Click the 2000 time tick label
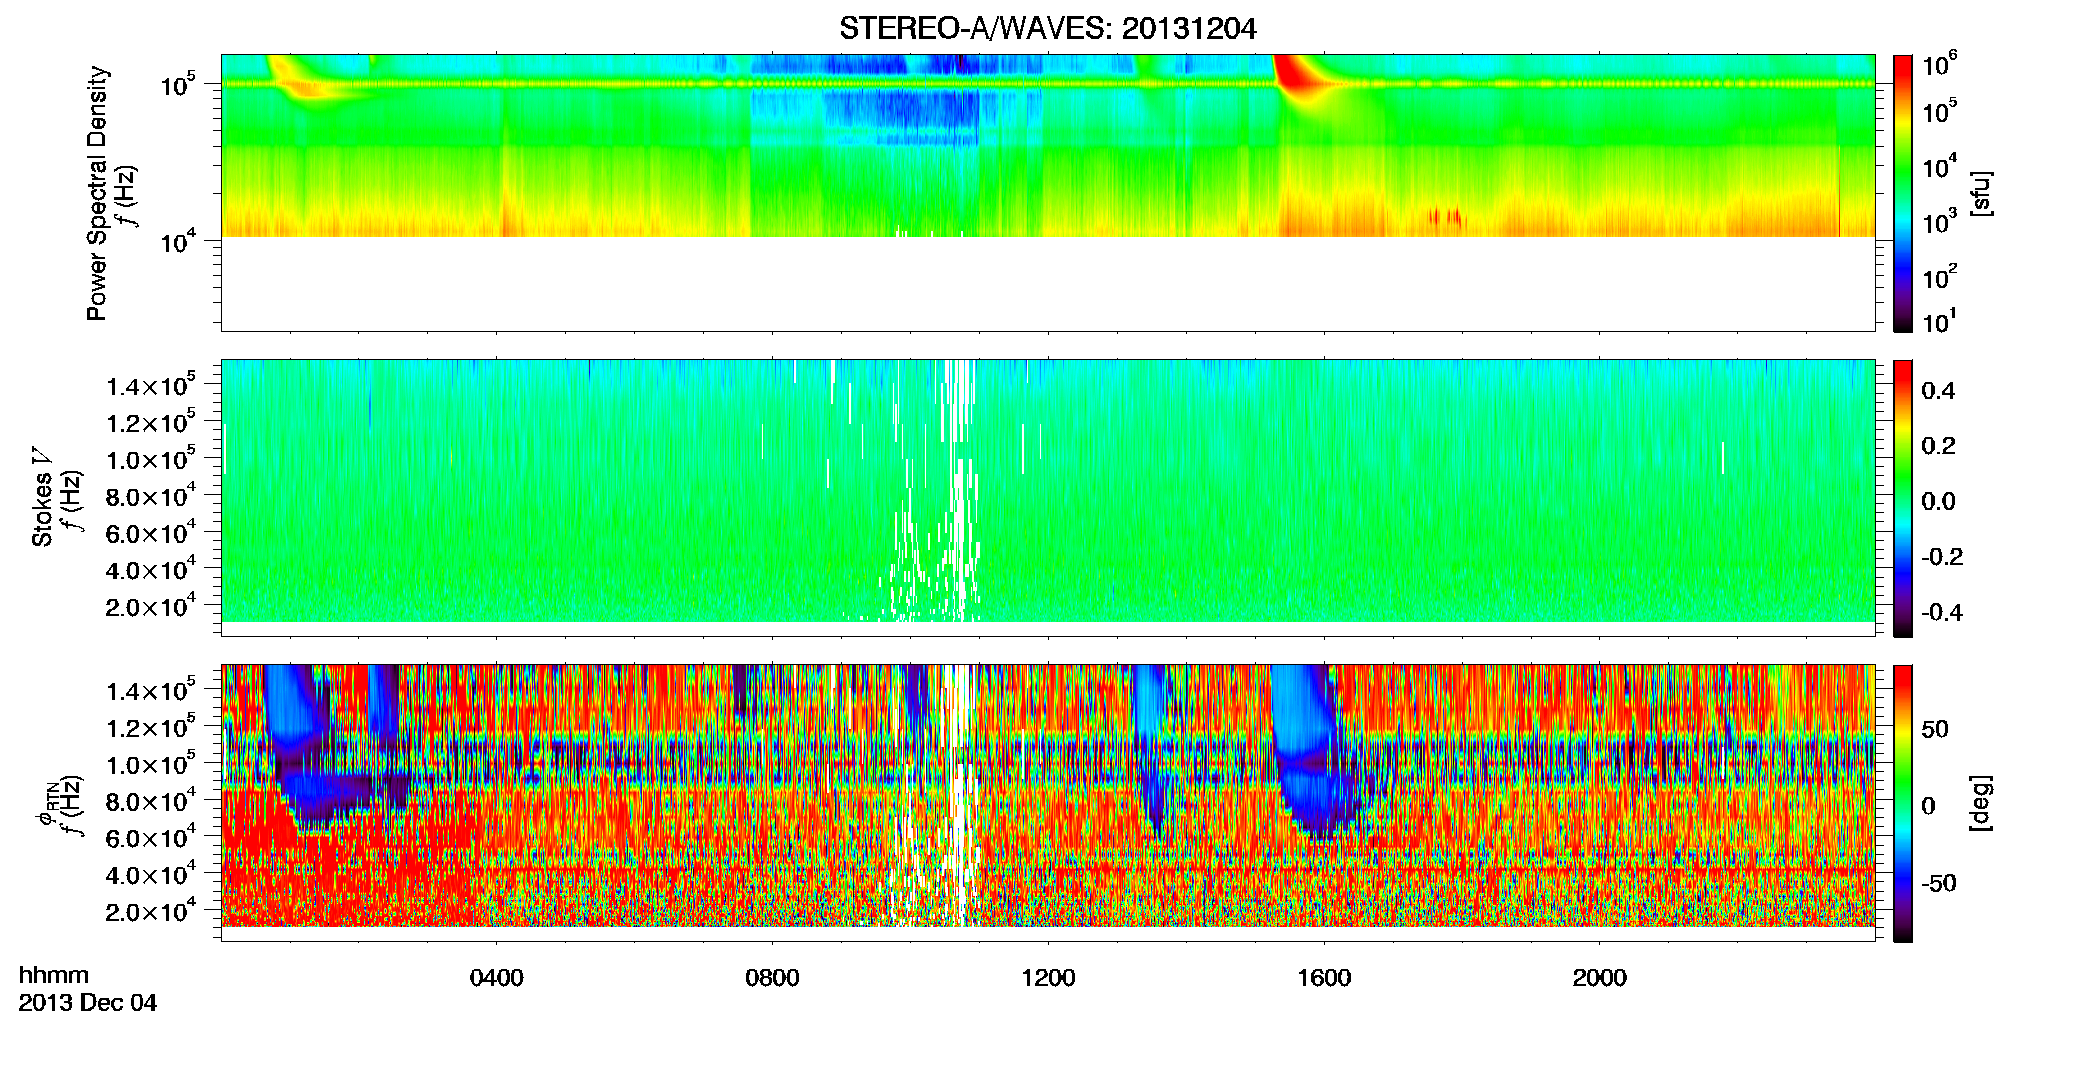 coord(1599,978)
